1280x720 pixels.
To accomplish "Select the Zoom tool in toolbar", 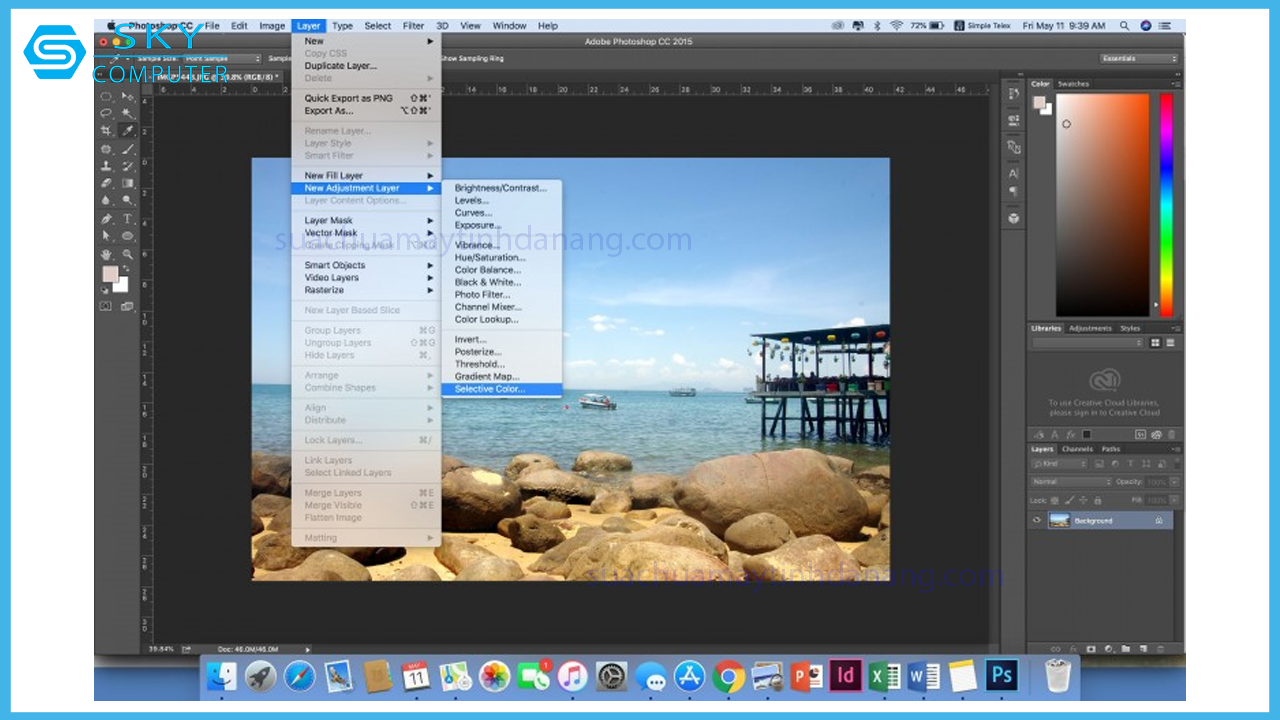I will pos(128,254).
